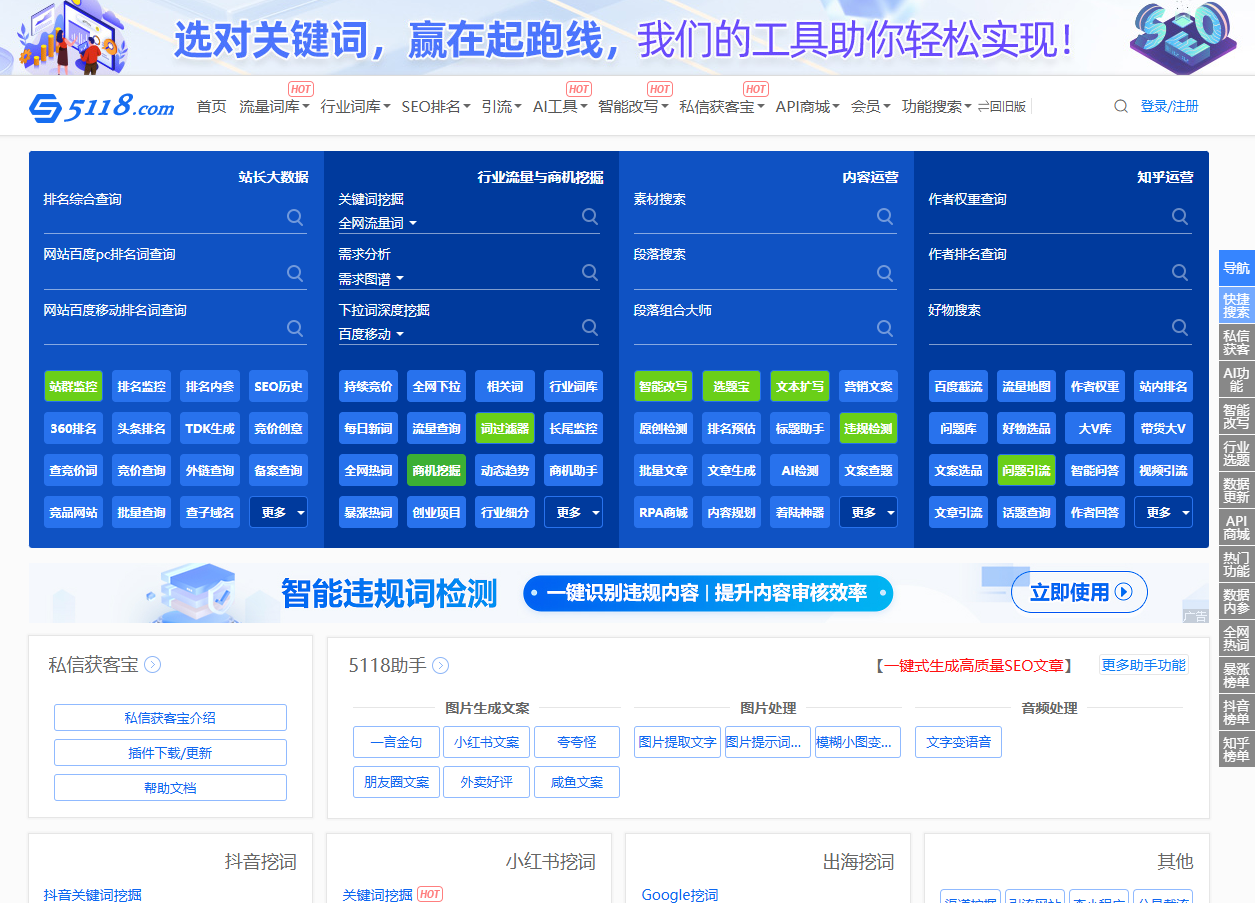Click search icon for 网站百度移动排名词查询
This screenshot has height=903, width=1255.
(295, 328)
